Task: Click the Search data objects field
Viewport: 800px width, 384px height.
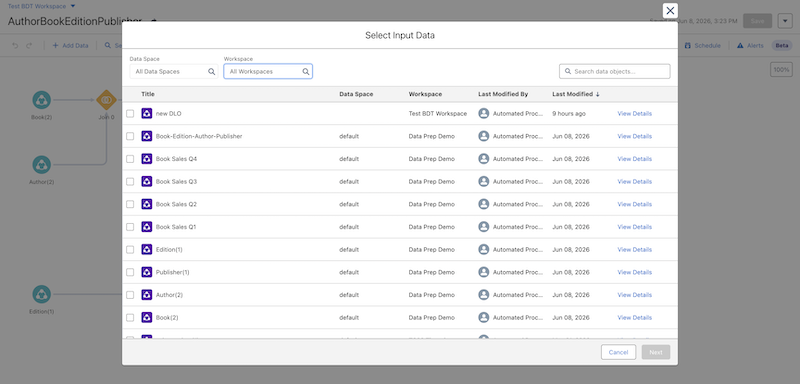Action: coord(615,71)
